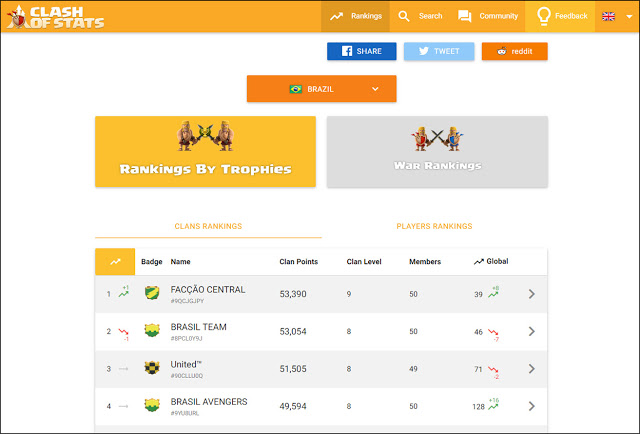Open the BRASIL TEAM clan name

coord(198,327)
